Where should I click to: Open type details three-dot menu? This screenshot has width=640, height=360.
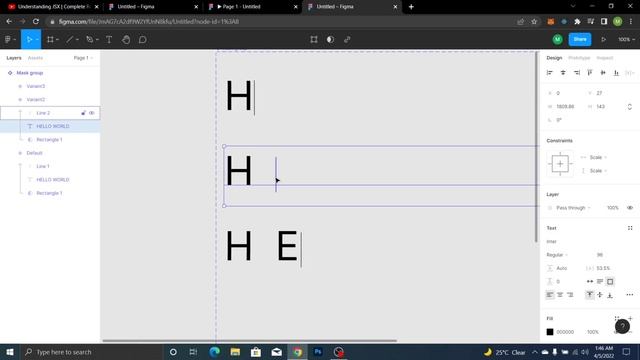coord(630,295)
